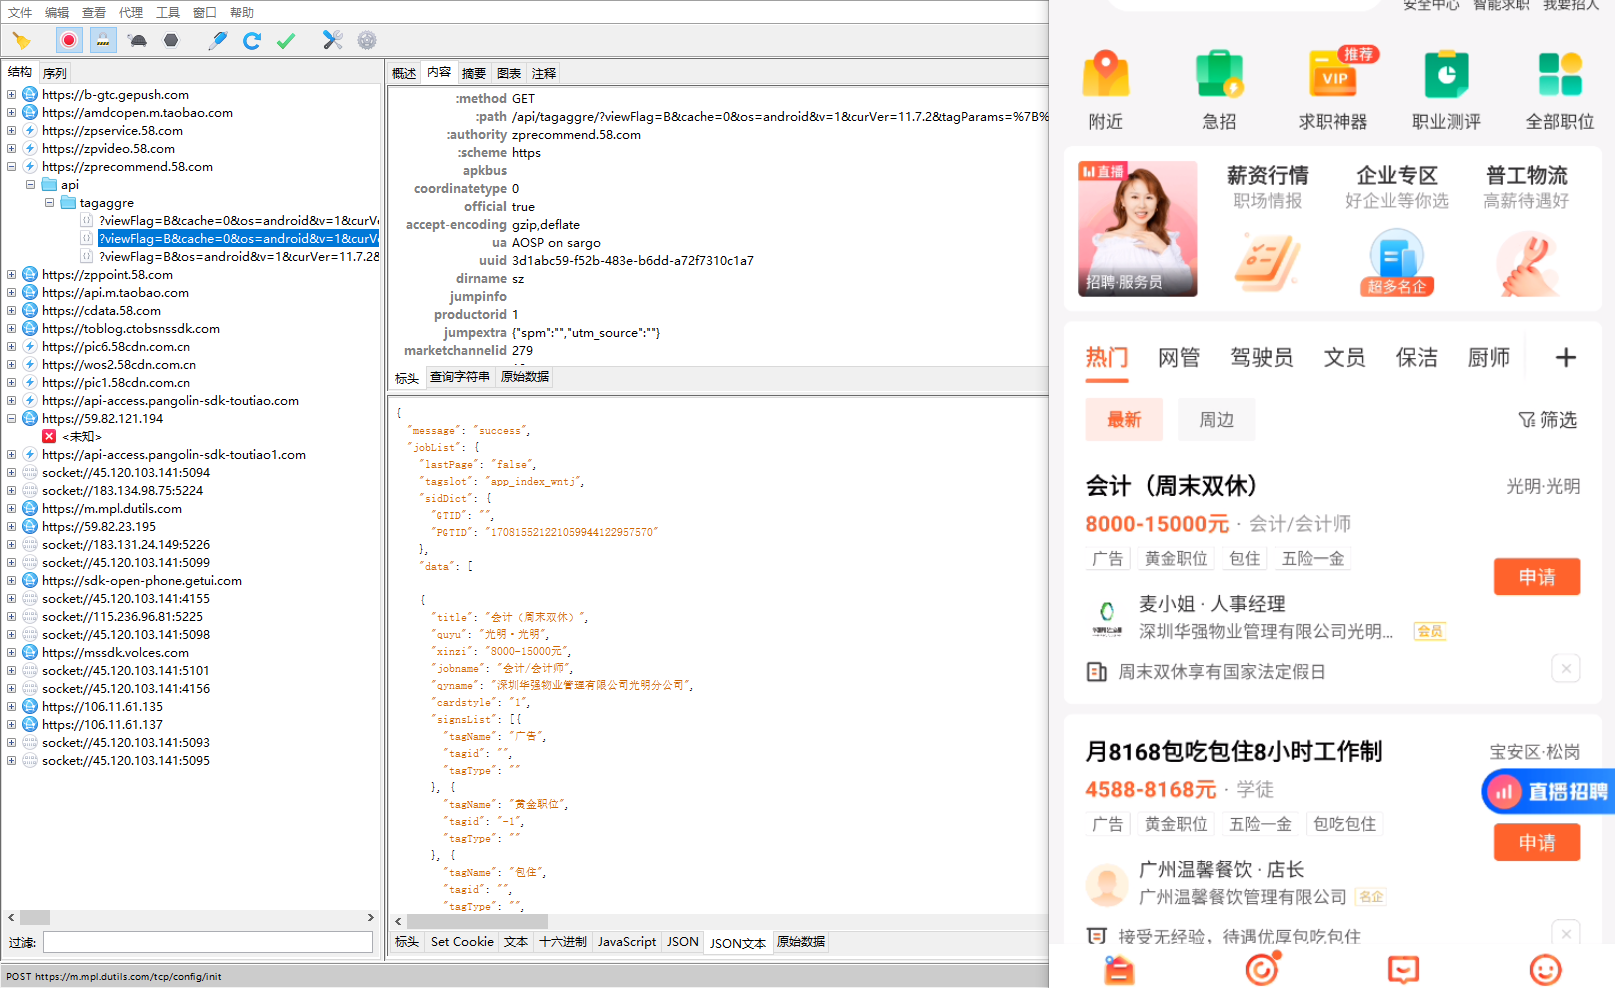Open the 工具 menu

[x=168, y=12]
